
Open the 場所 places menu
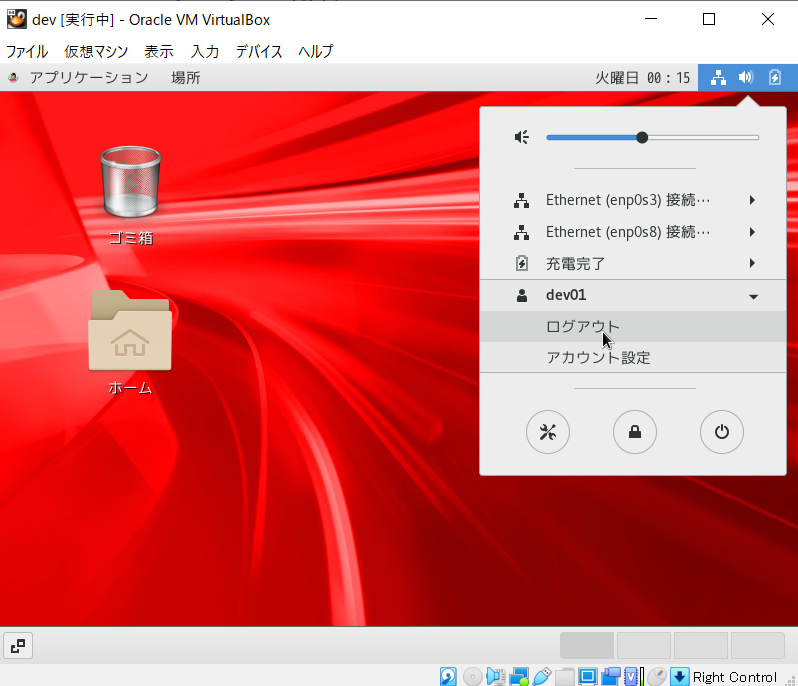(186, 78)
